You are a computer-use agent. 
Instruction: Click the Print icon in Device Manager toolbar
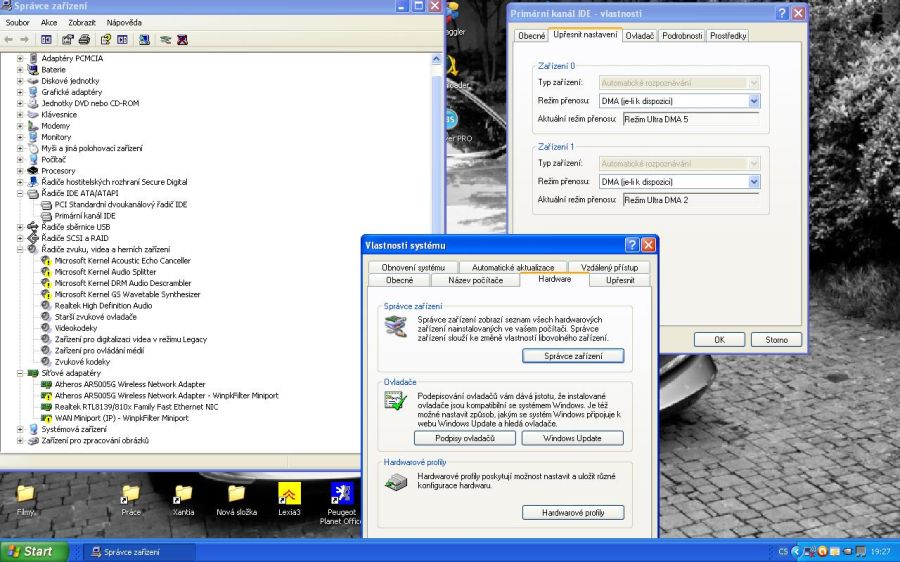click(85, 40)
